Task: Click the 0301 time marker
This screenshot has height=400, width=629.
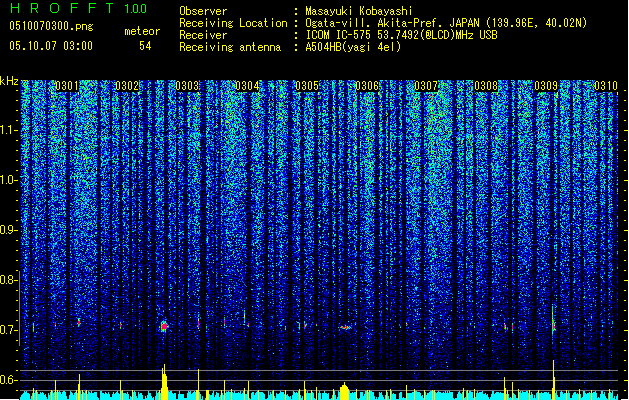Action: coord(67,86)
